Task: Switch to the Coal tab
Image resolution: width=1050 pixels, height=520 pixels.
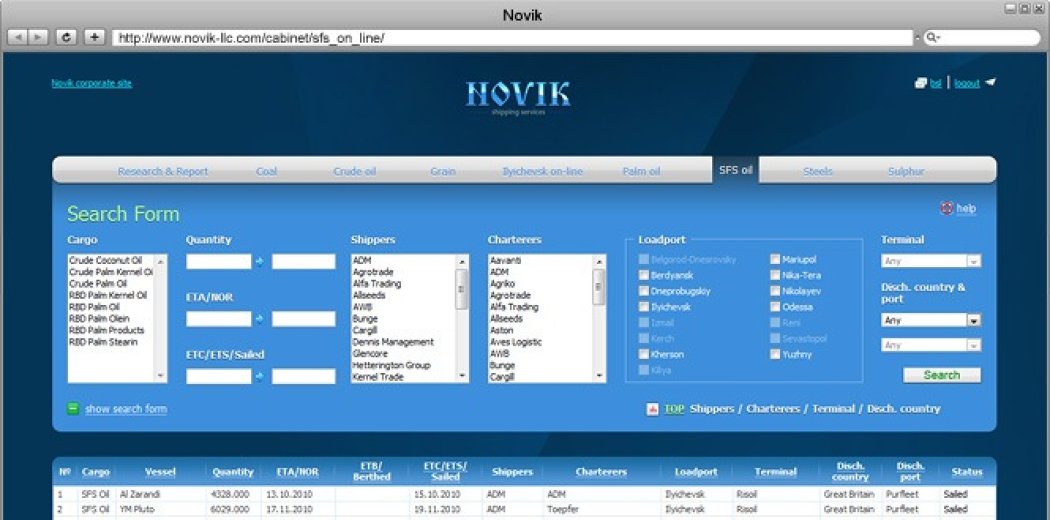Action: coord(266,171)
